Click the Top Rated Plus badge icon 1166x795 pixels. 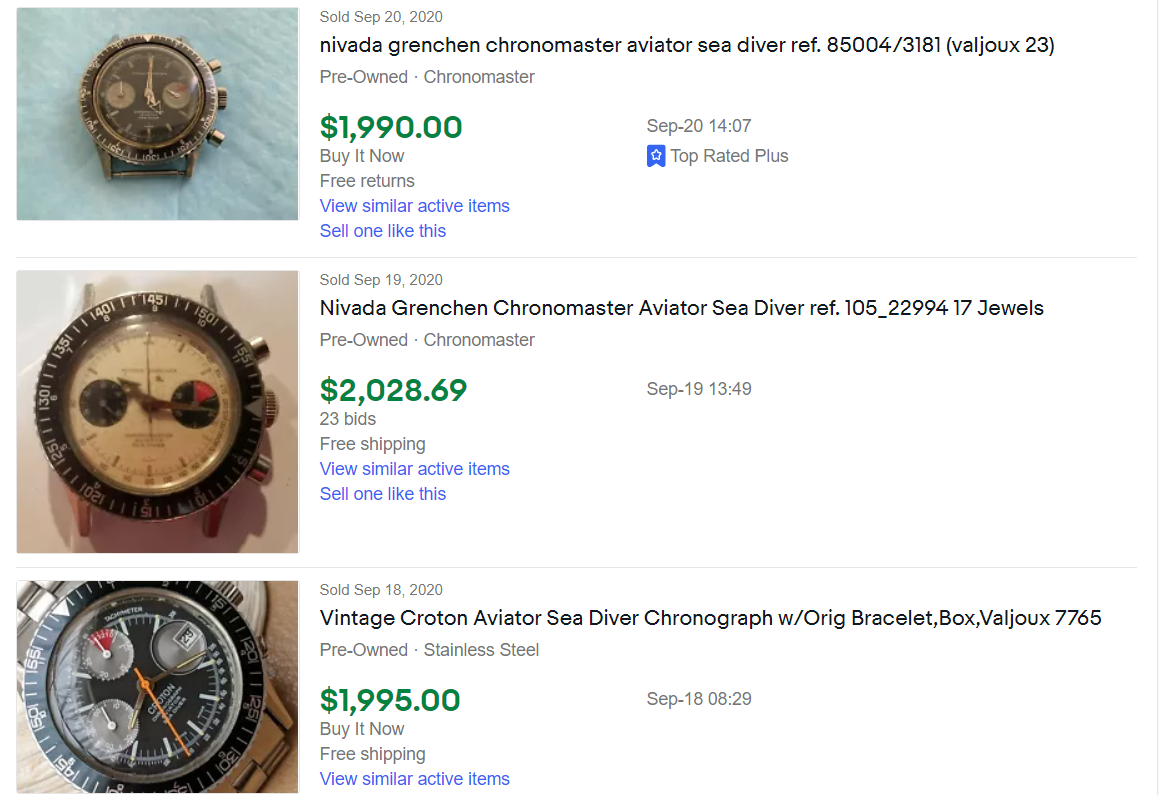[656, 156]
